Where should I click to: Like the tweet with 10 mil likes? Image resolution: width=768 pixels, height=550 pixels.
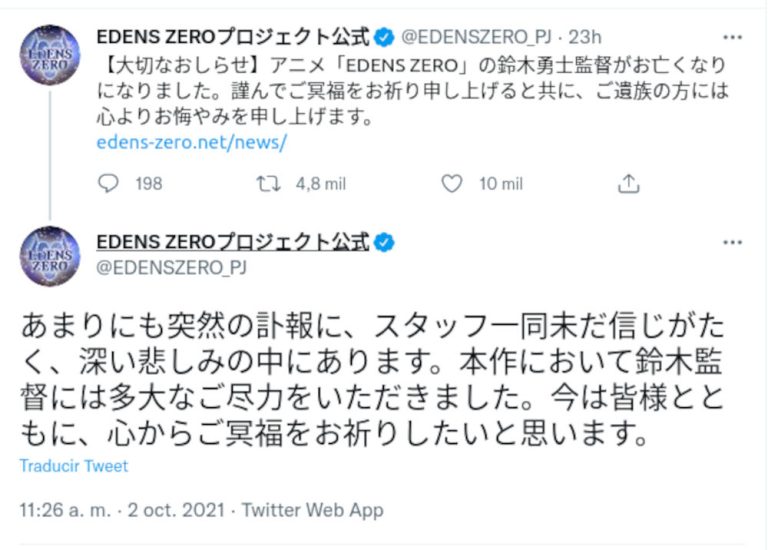pos(452,183)
